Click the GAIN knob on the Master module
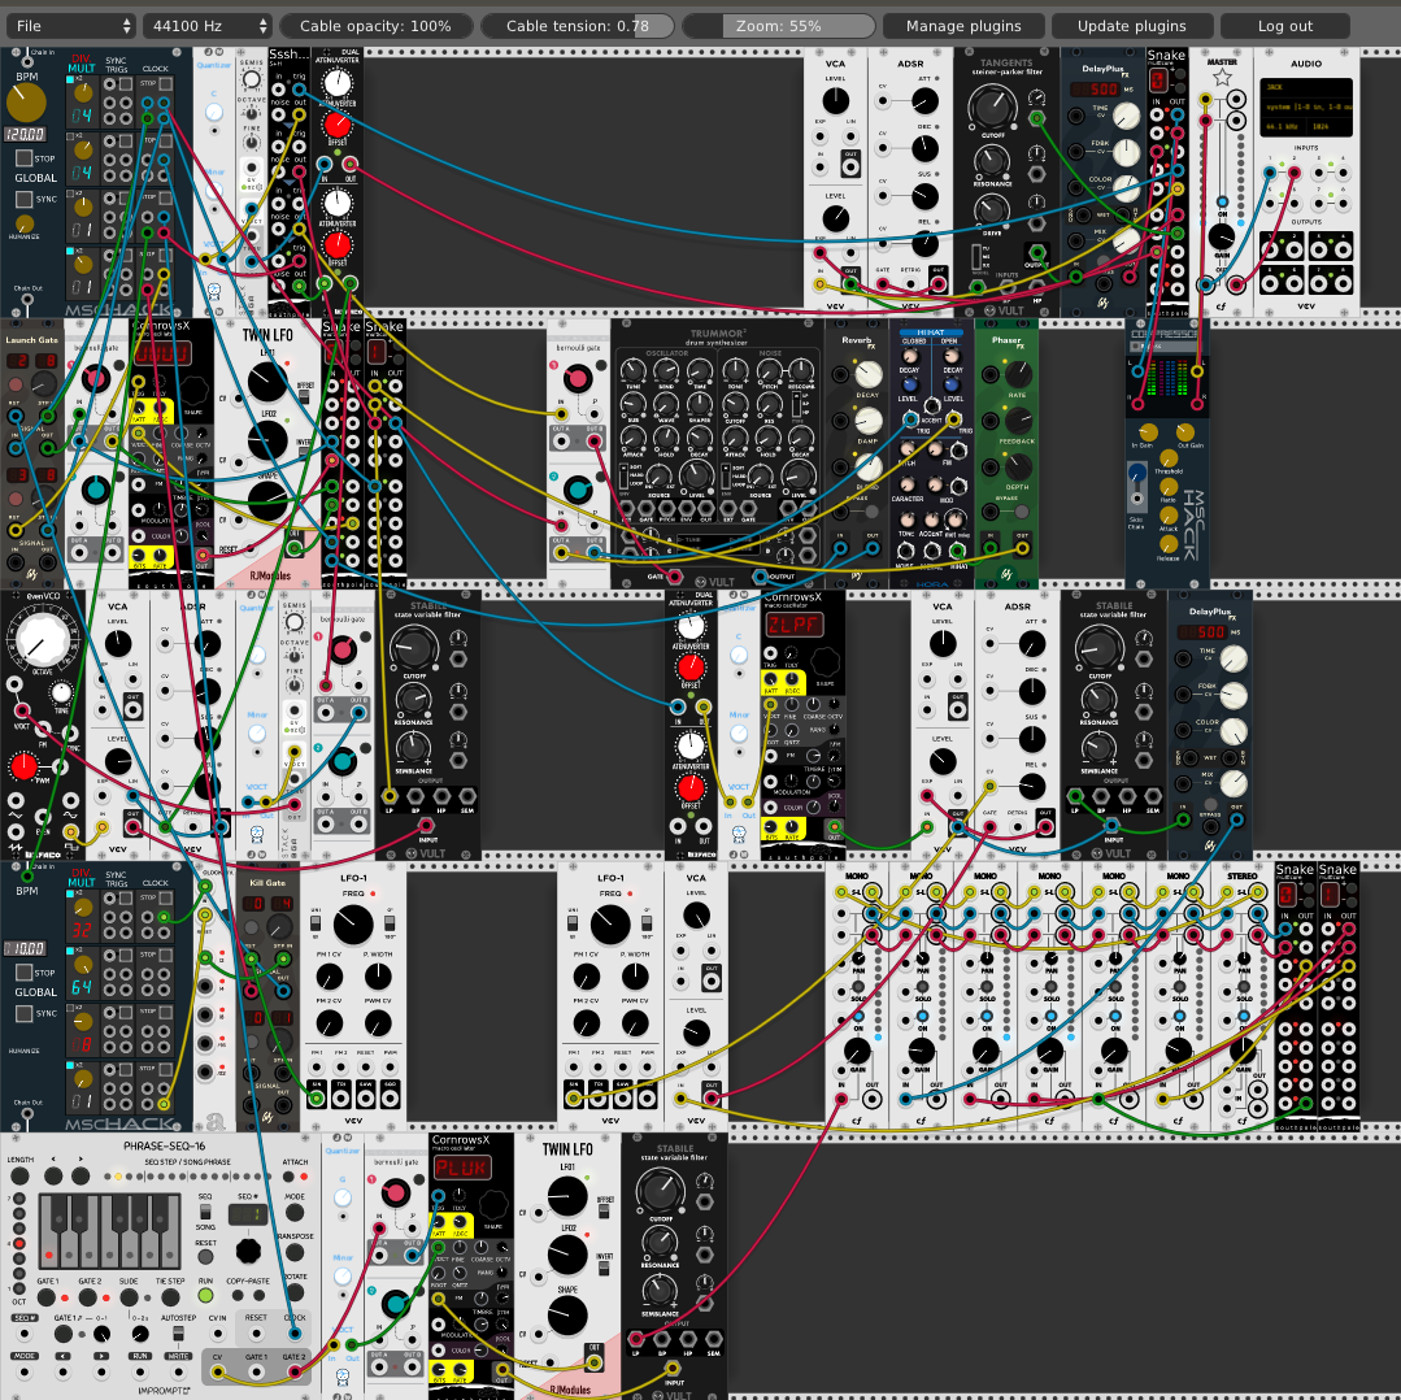Viewport: 1401px width, 1400px height. click(x=1221, y=237)
